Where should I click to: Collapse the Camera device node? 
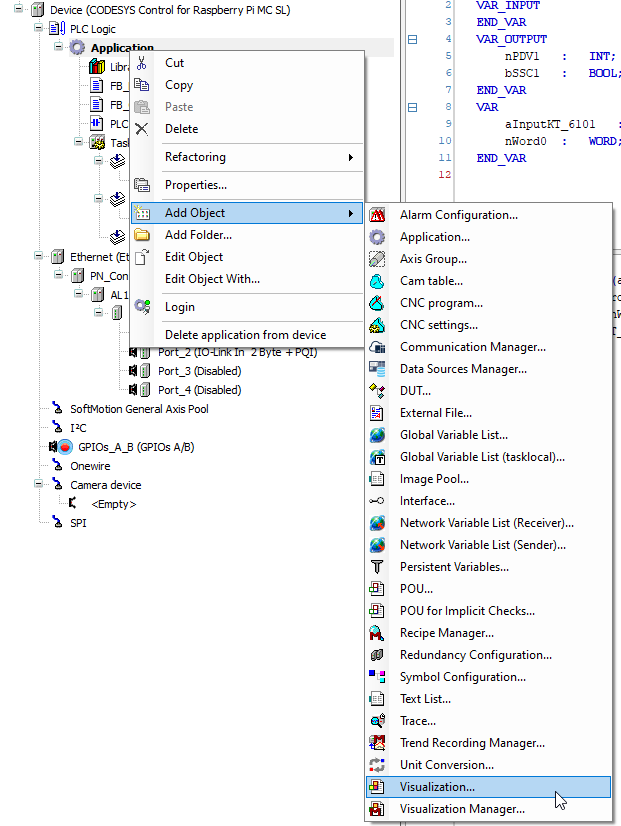(x=38, y=483)
